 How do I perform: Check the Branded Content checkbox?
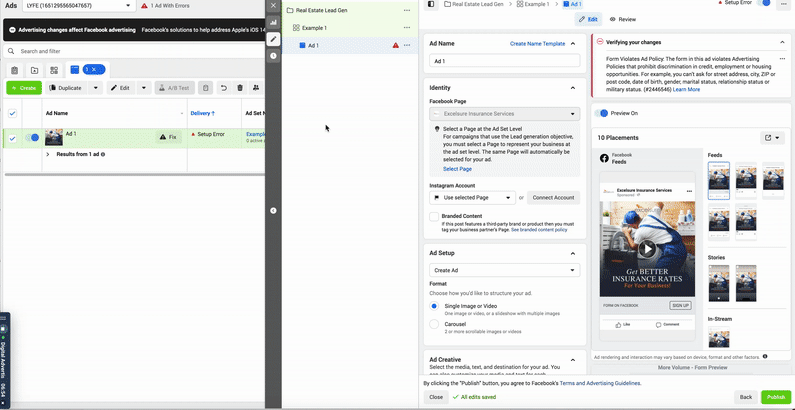[433, 216]
